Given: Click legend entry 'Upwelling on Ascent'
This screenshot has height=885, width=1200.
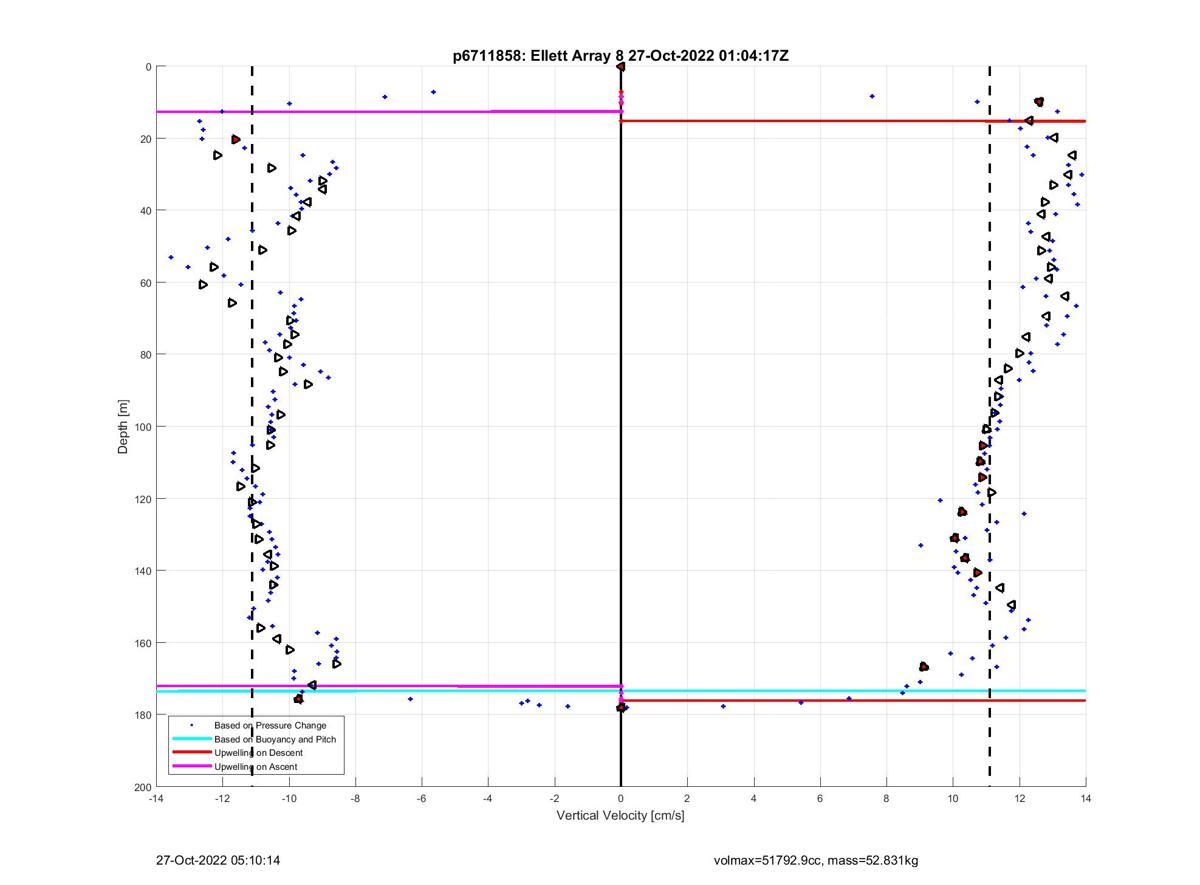Looking at the screenshot, I should pyautogui.click(x=255, y=767).
